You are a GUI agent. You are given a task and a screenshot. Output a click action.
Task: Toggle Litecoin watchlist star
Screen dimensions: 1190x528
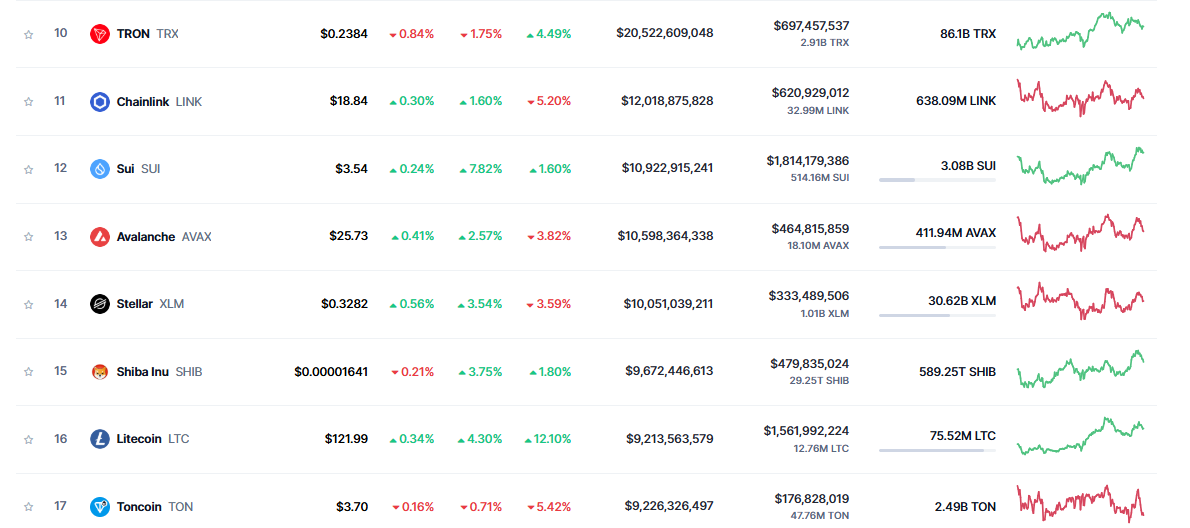pyautogui.click(x=29, y=439)
